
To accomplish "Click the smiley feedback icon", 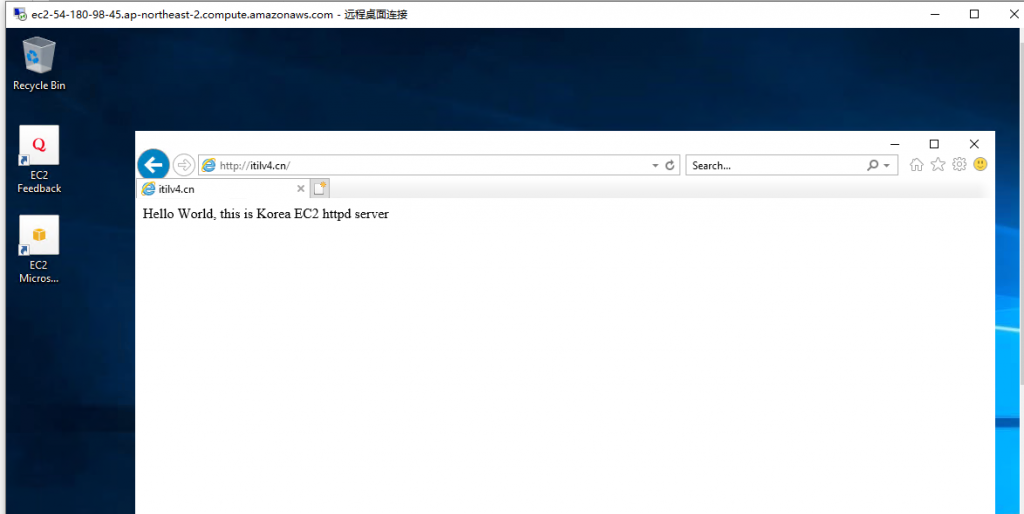I will [980, 165].
